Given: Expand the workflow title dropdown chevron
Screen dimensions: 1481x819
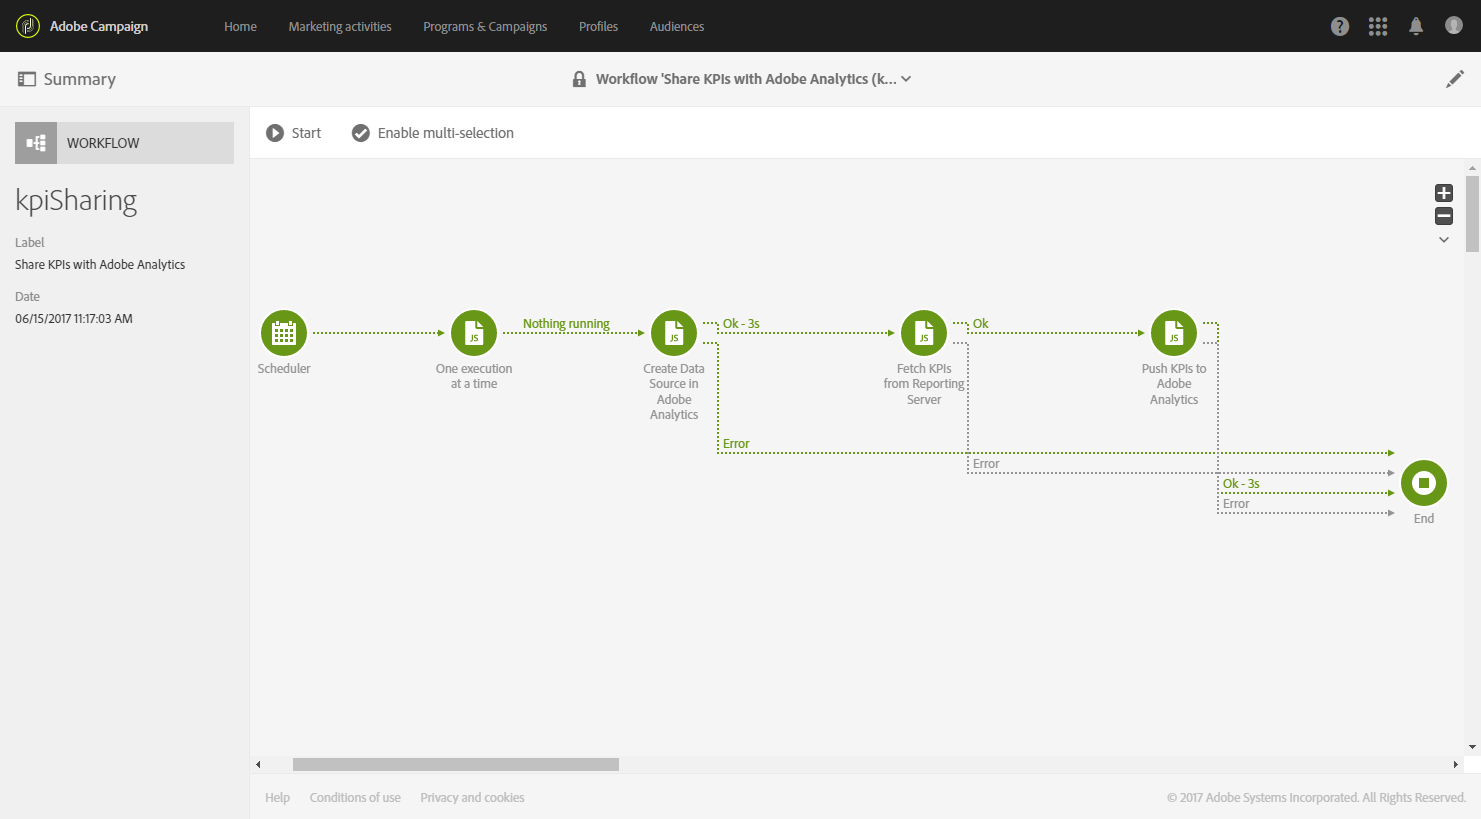Looking at the screenshot, I should click(906, 79).
